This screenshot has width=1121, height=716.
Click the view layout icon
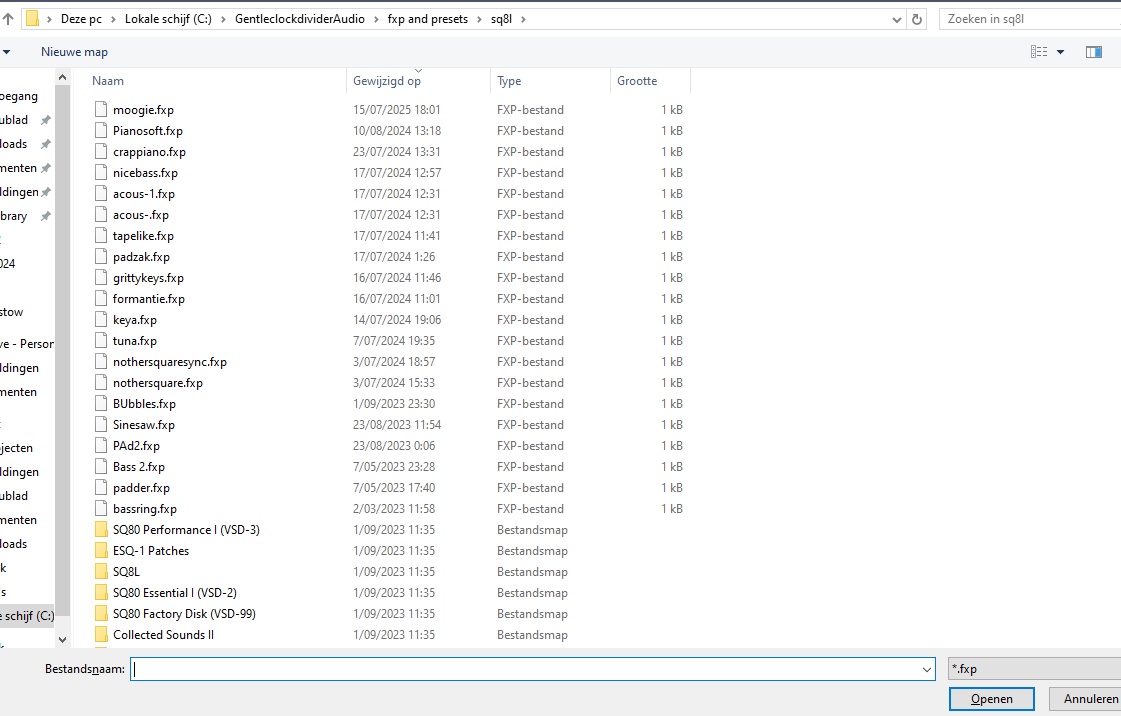[1039, 51]
